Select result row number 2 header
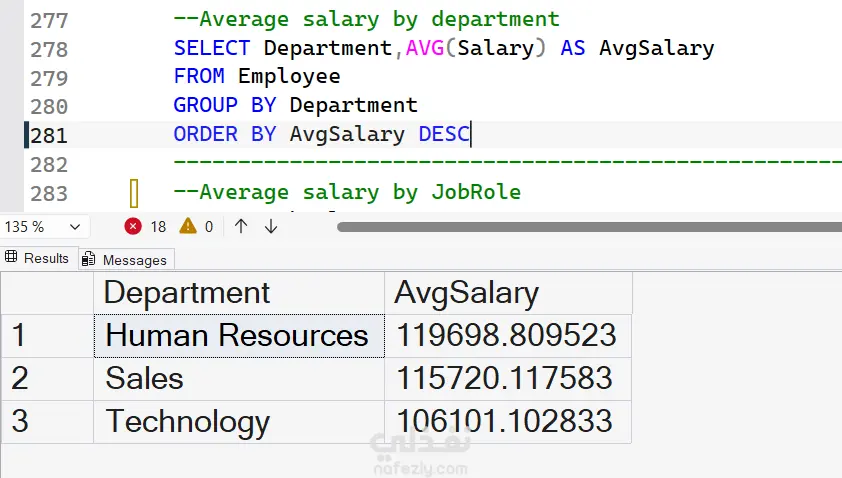Viewport: 842px width, 478px height. point(47,379)
